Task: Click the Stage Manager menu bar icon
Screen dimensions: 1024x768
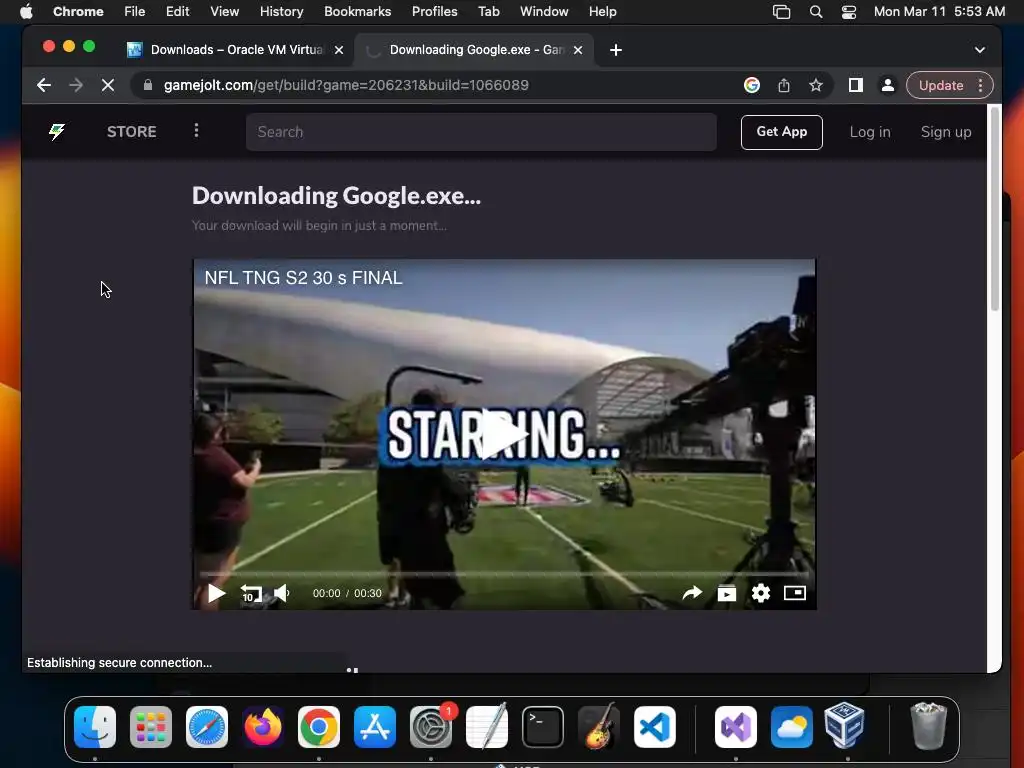Action: [x=781, y=11]
